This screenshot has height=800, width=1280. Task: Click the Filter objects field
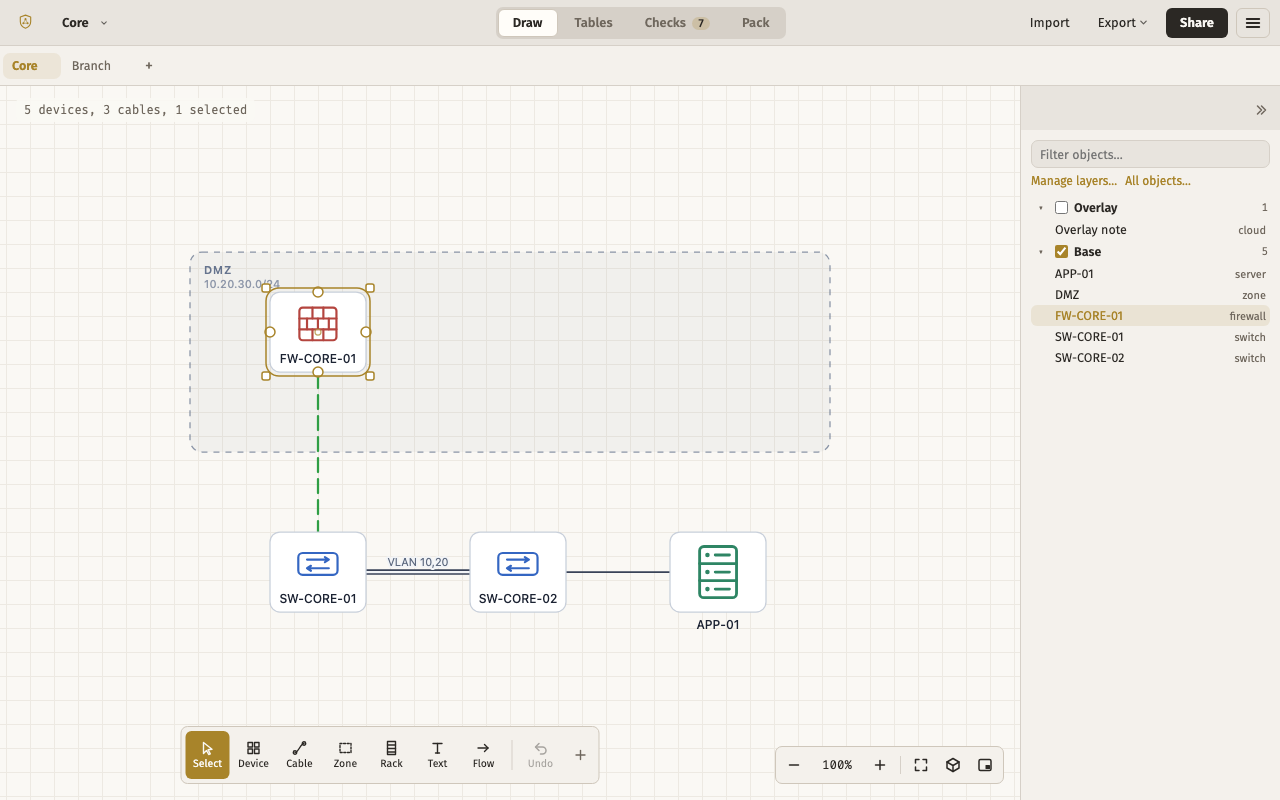pyautogui.click(x=1150, y=154)
